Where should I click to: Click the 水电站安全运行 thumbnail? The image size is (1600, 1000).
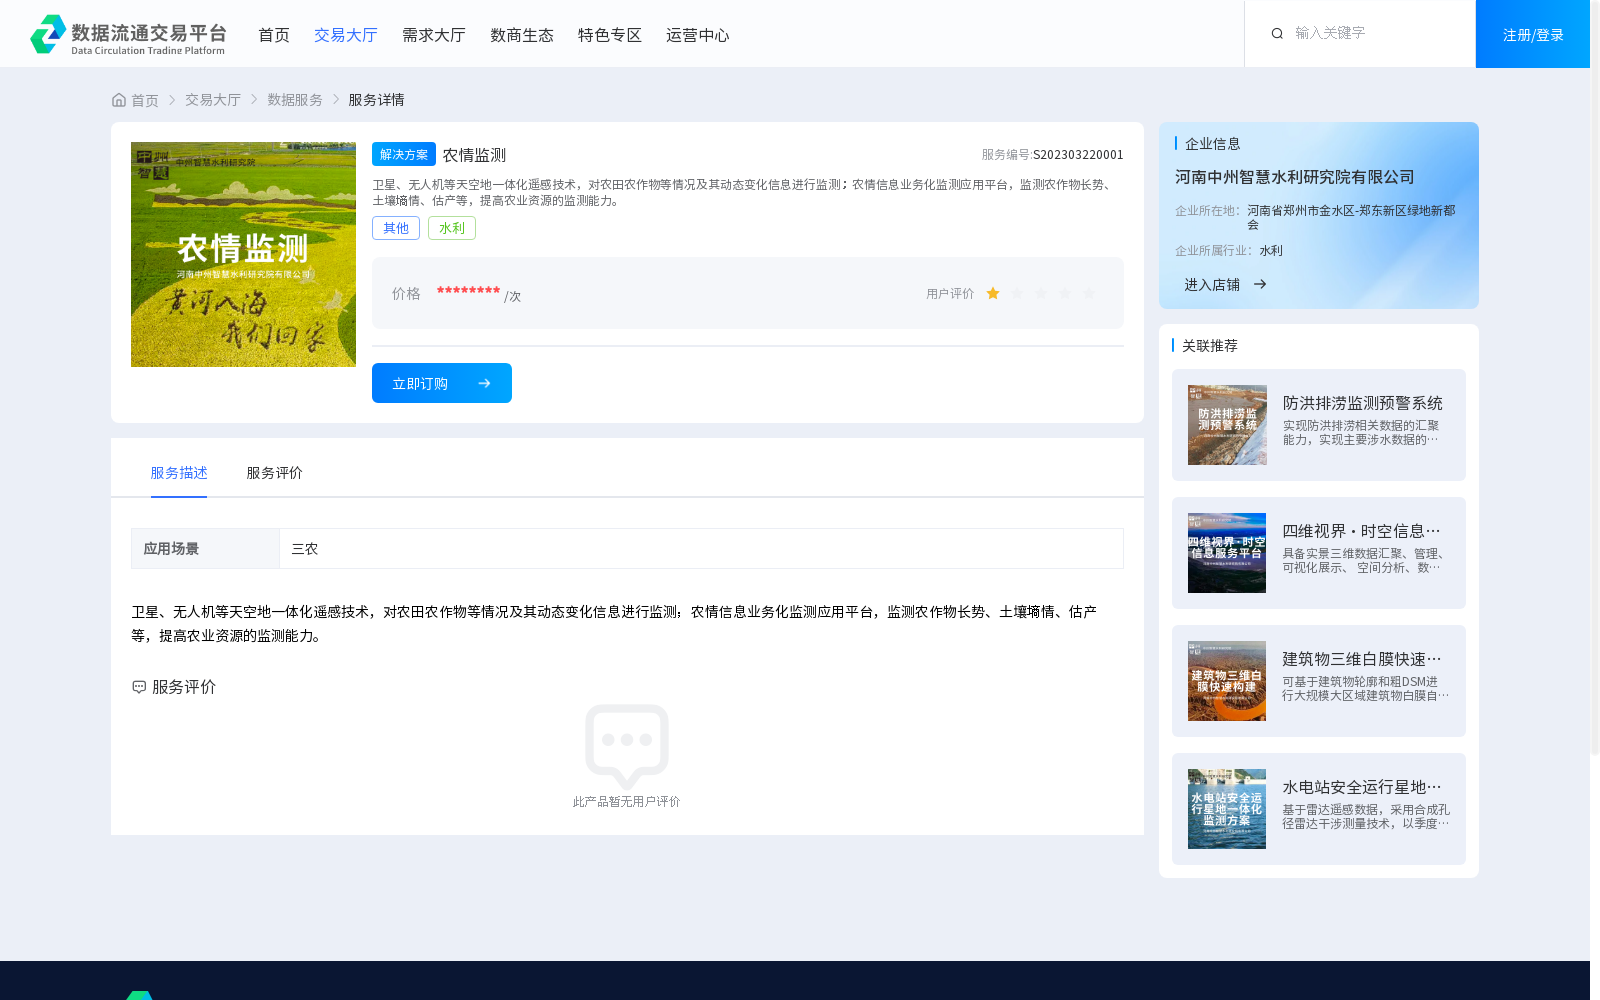point(1227,809)
